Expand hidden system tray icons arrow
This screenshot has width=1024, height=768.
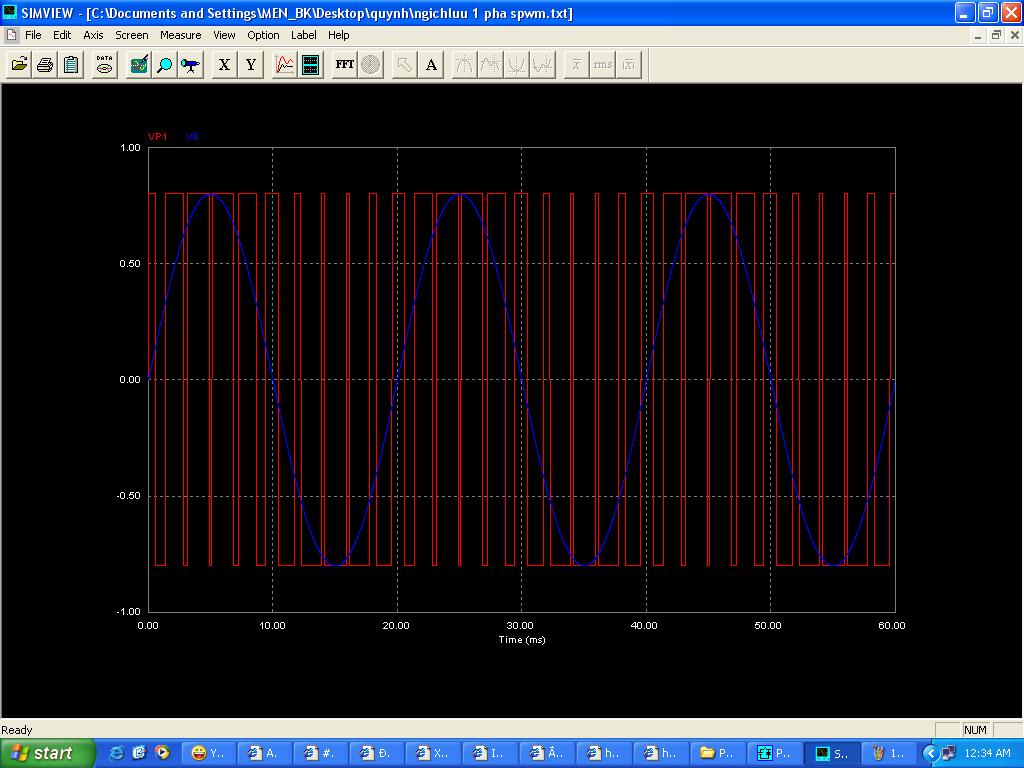pyautogui.click(x=931, y=753)
